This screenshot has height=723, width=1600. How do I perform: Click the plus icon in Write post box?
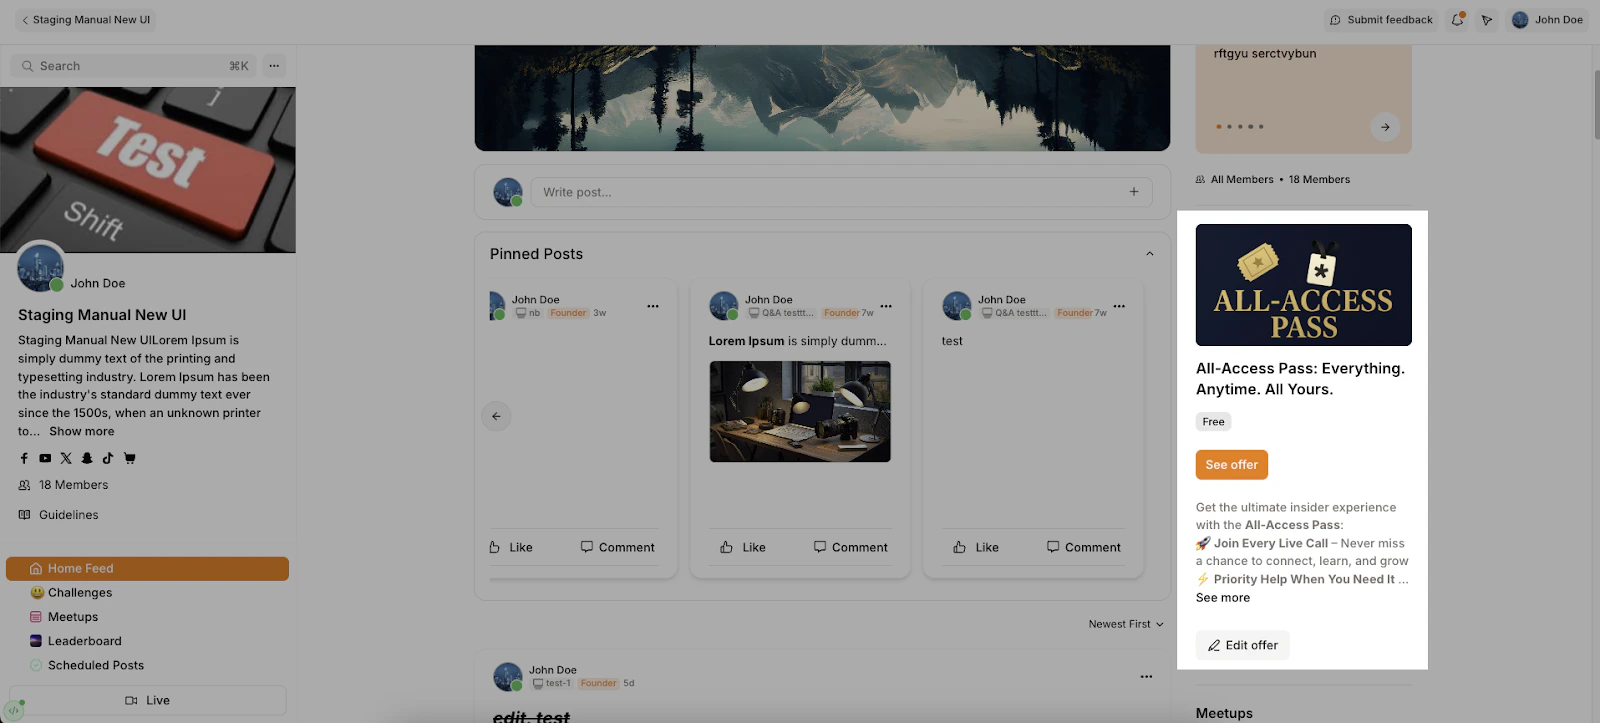[1134, 192]
